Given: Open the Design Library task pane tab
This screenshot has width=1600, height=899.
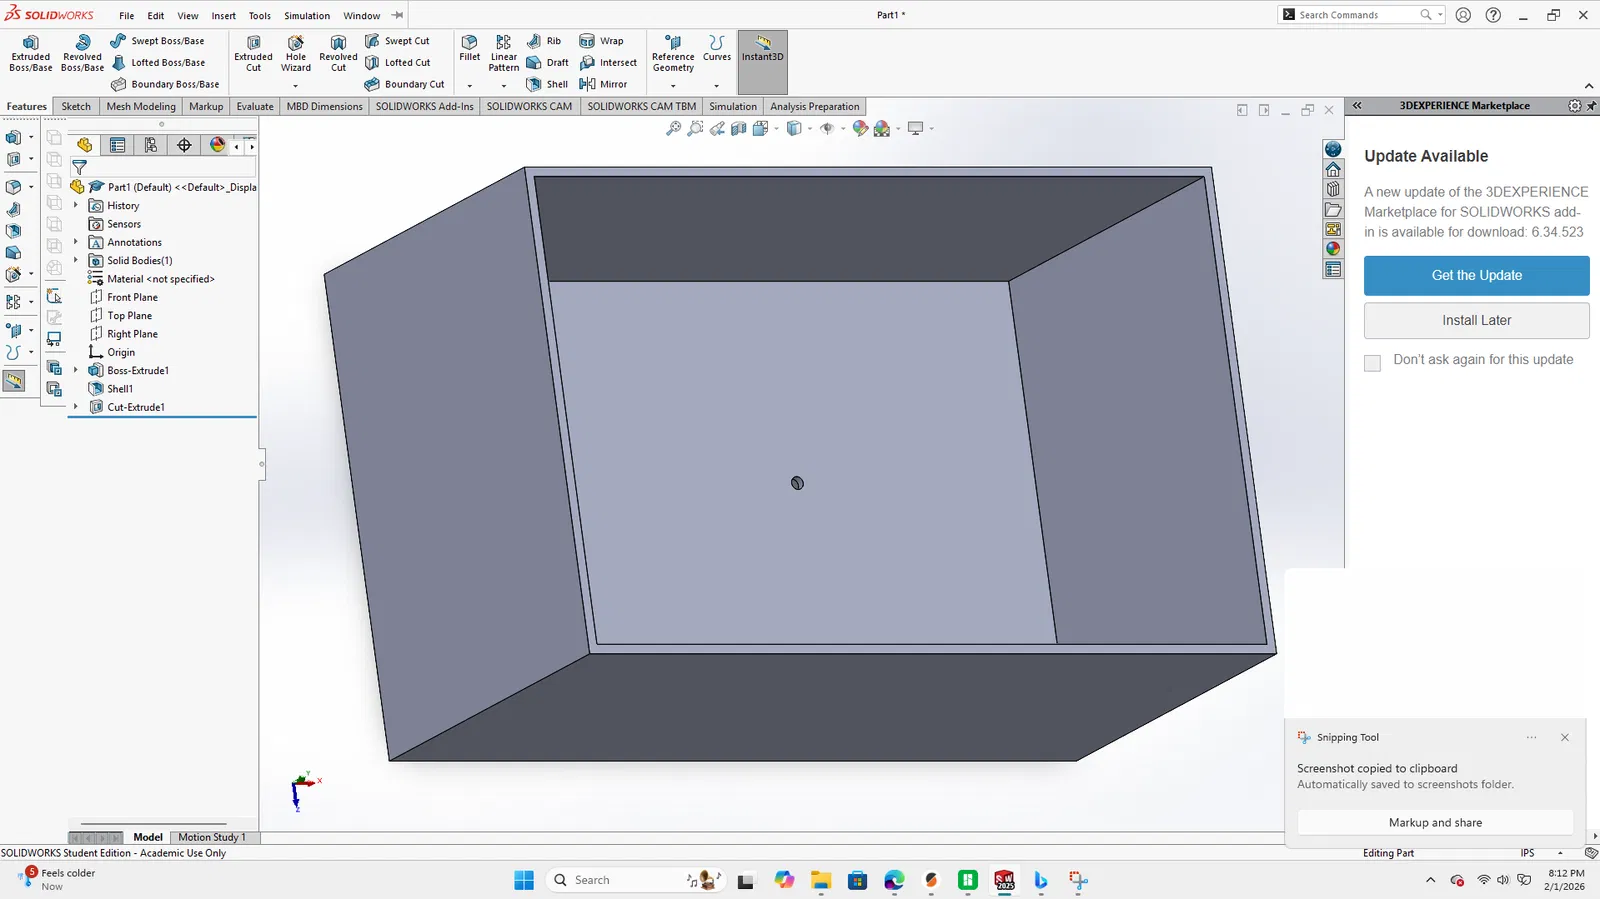Looking at the screenshot, I should (x=1333, y=189).
